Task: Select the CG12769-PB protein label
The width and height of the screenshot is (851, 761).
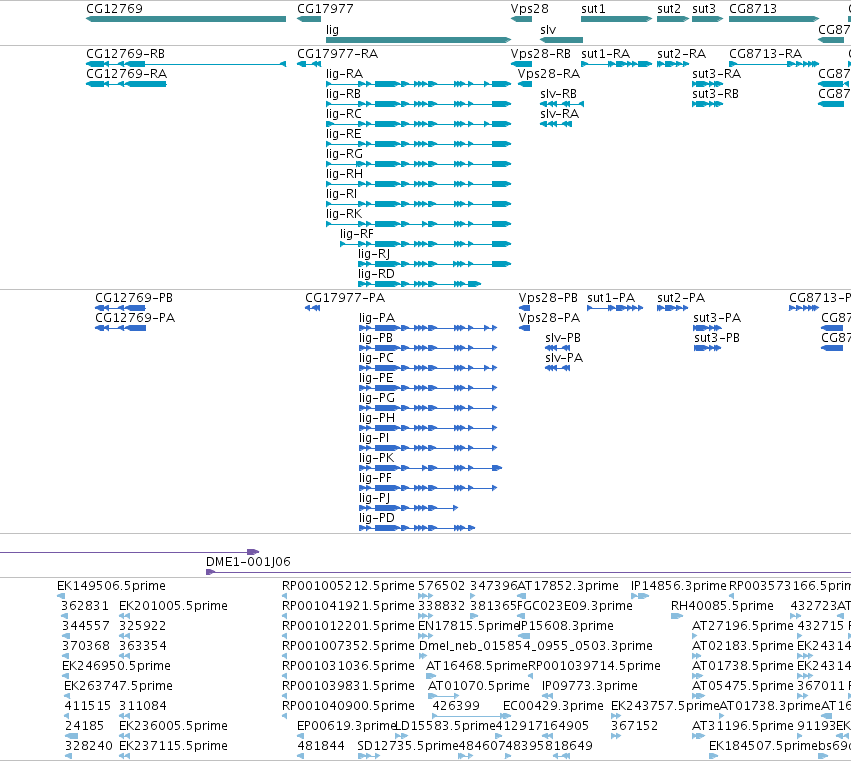Action: point(134,298)
